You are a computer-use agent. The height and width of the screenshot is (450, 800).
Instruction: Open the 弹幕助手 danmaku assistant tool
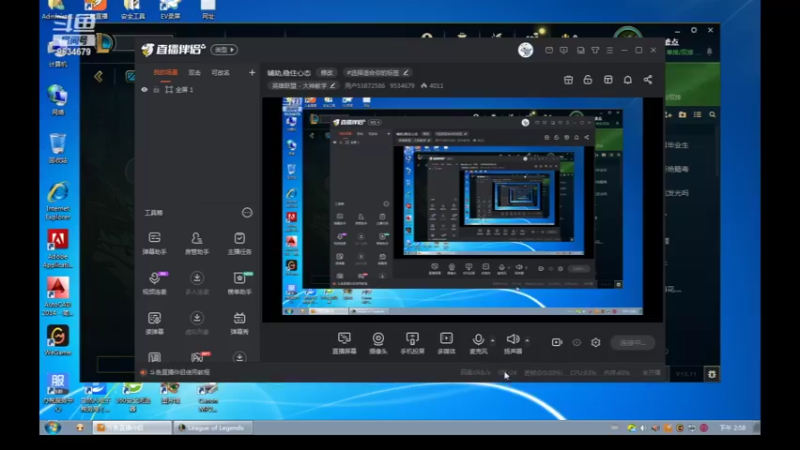155,242
